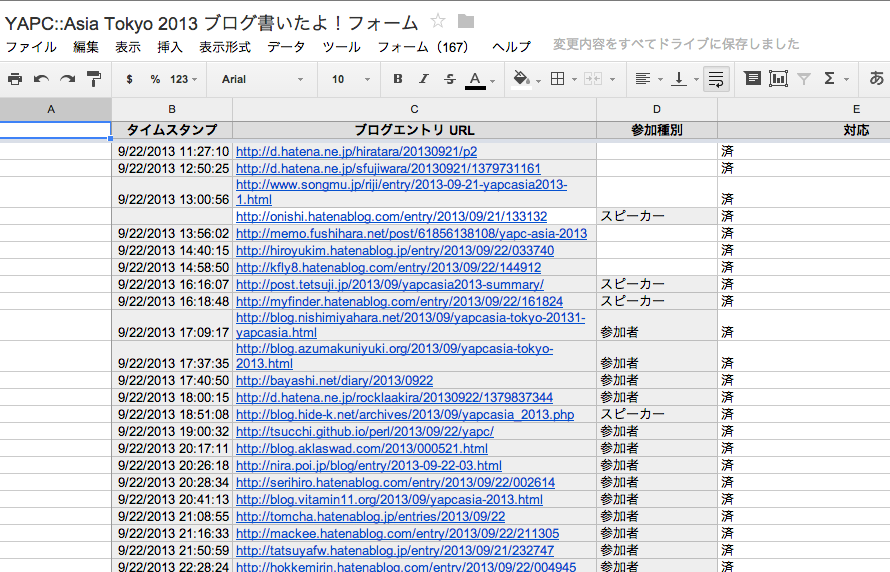Open the Arial font family dropdown
The image size is (890, 572).
point(262,79)
